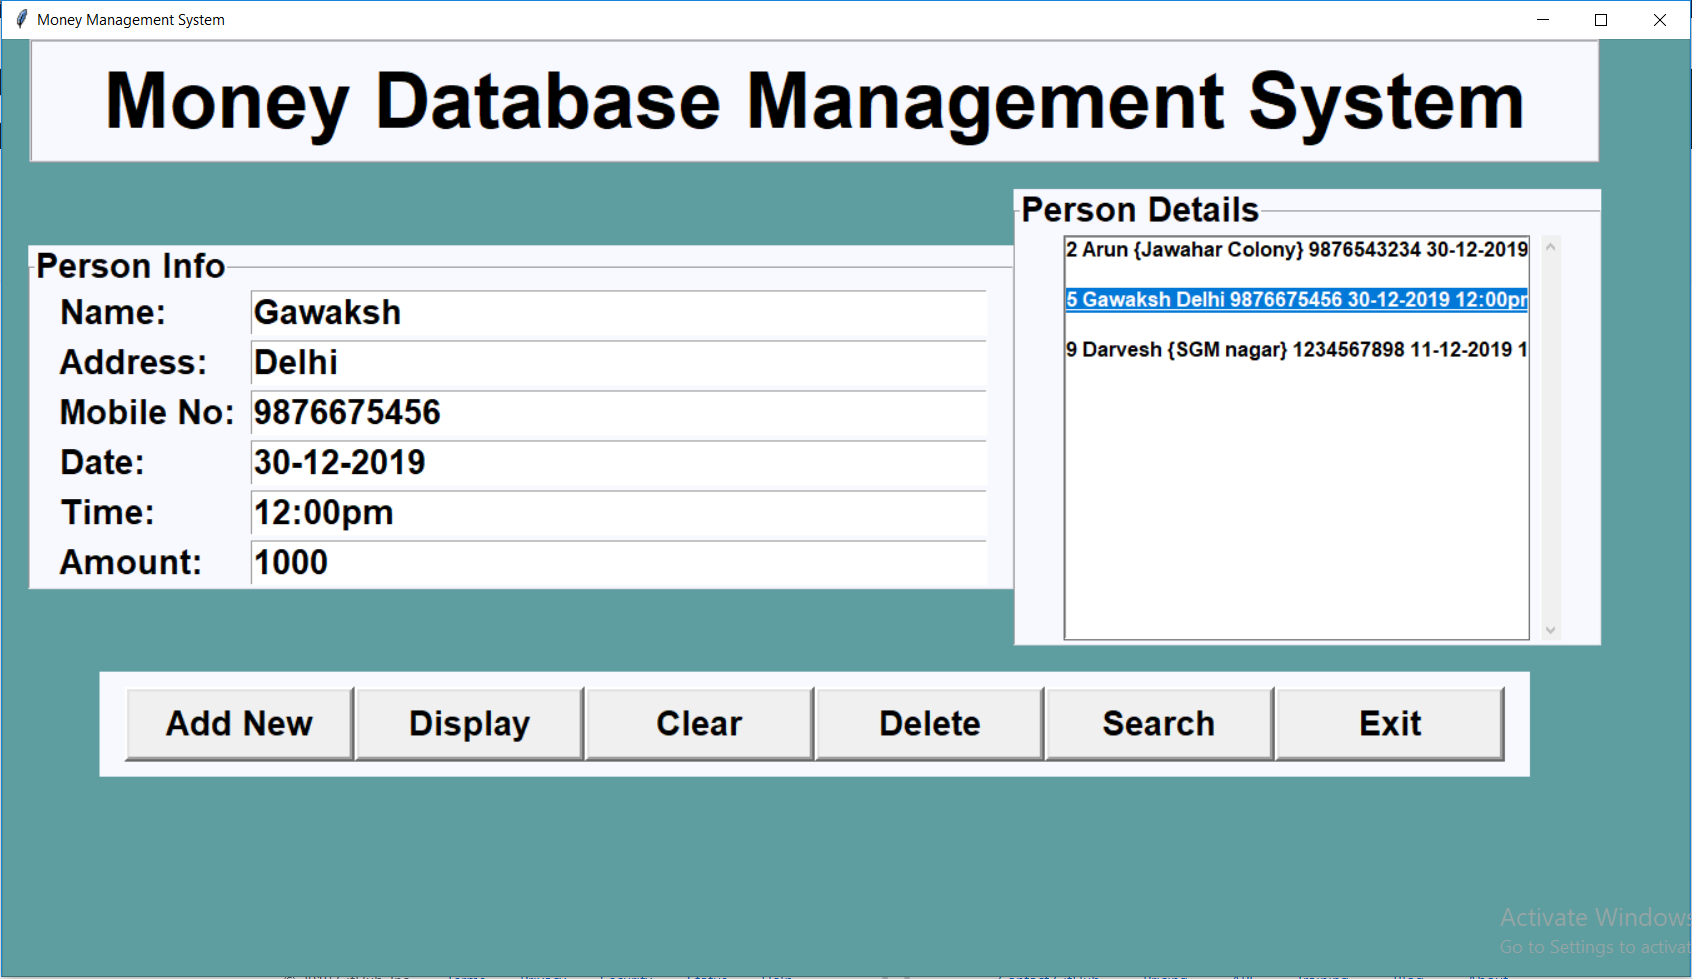Click the Python feather icon in title bar
Viewport: 1692px width, 979px height.
pos(20,19)
